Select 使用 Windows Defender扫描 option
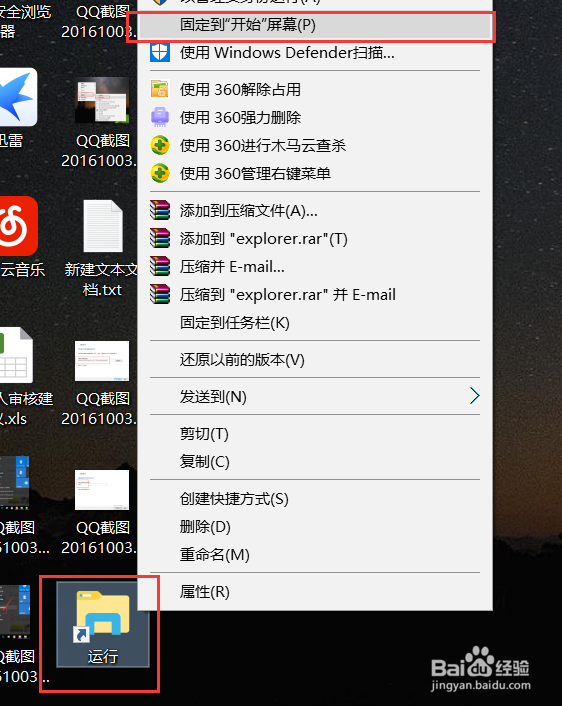 coord(315,53)
